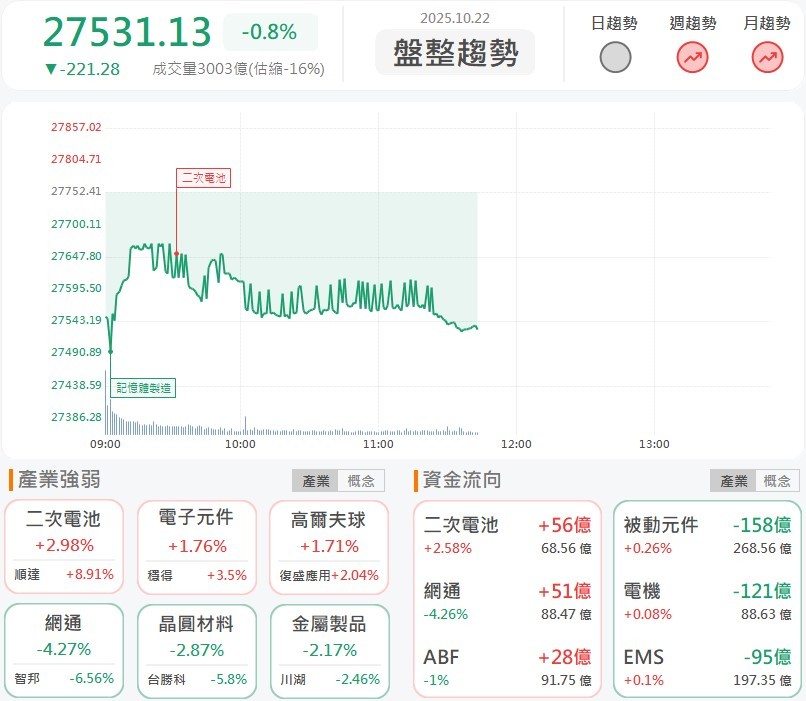Click the 13:00 time axis label
This screenshot has width=806, height=701.
point(654,444)
